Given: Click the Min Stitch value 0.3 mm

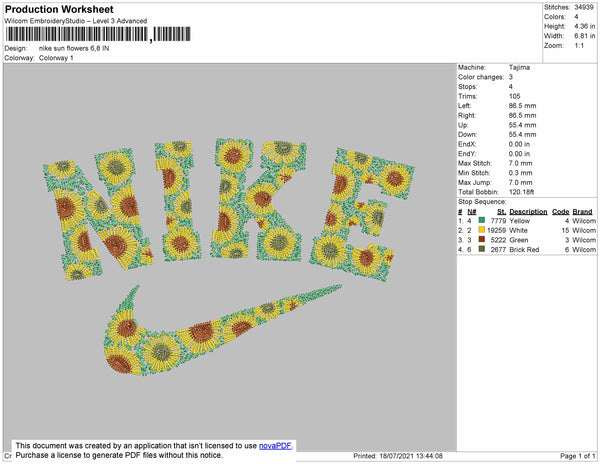Looking at the screenshot, I should coord(520,173).
